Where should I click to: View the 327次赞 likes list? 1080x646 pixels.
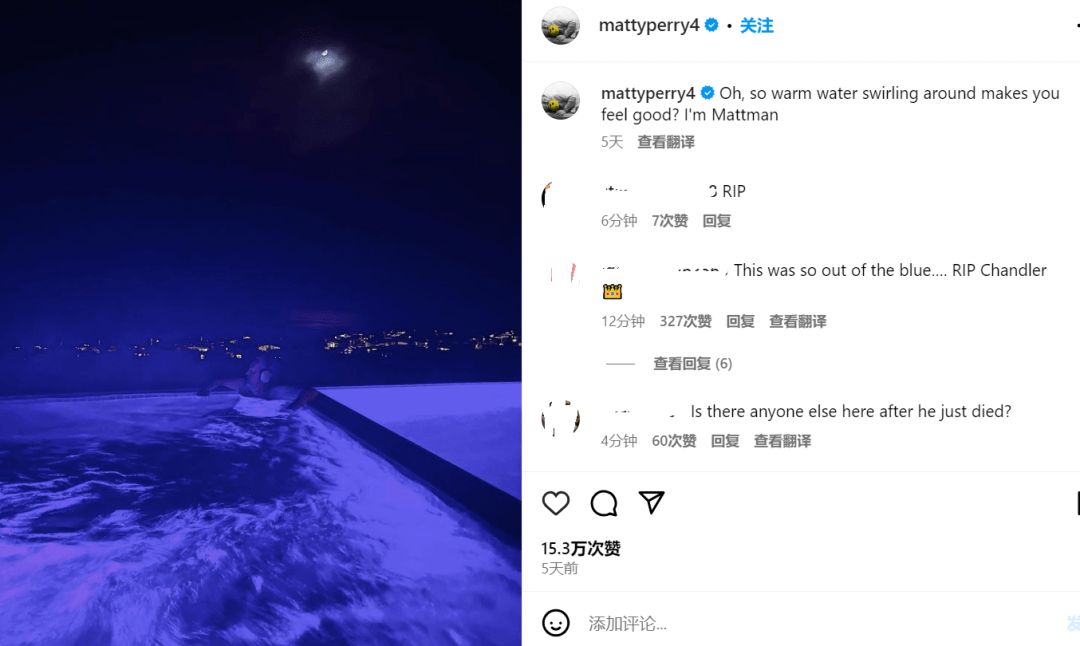pyautogui.click(x=685, y=322)
